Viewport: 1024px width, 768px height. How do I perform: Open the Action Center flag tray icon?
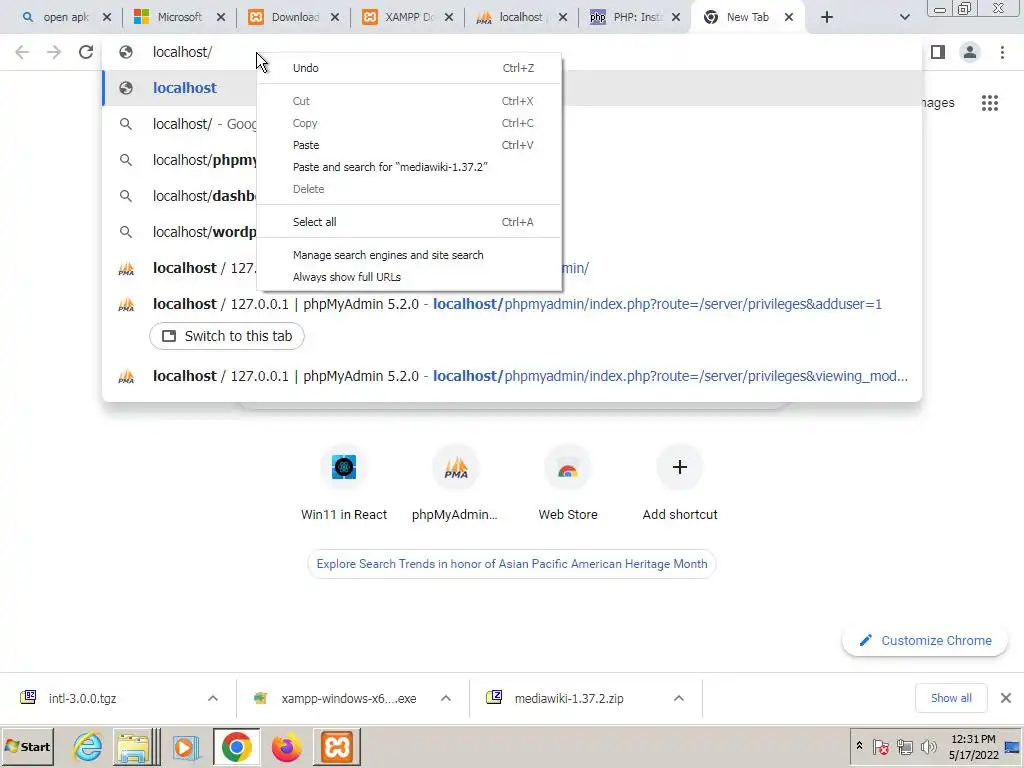[880, 746]
